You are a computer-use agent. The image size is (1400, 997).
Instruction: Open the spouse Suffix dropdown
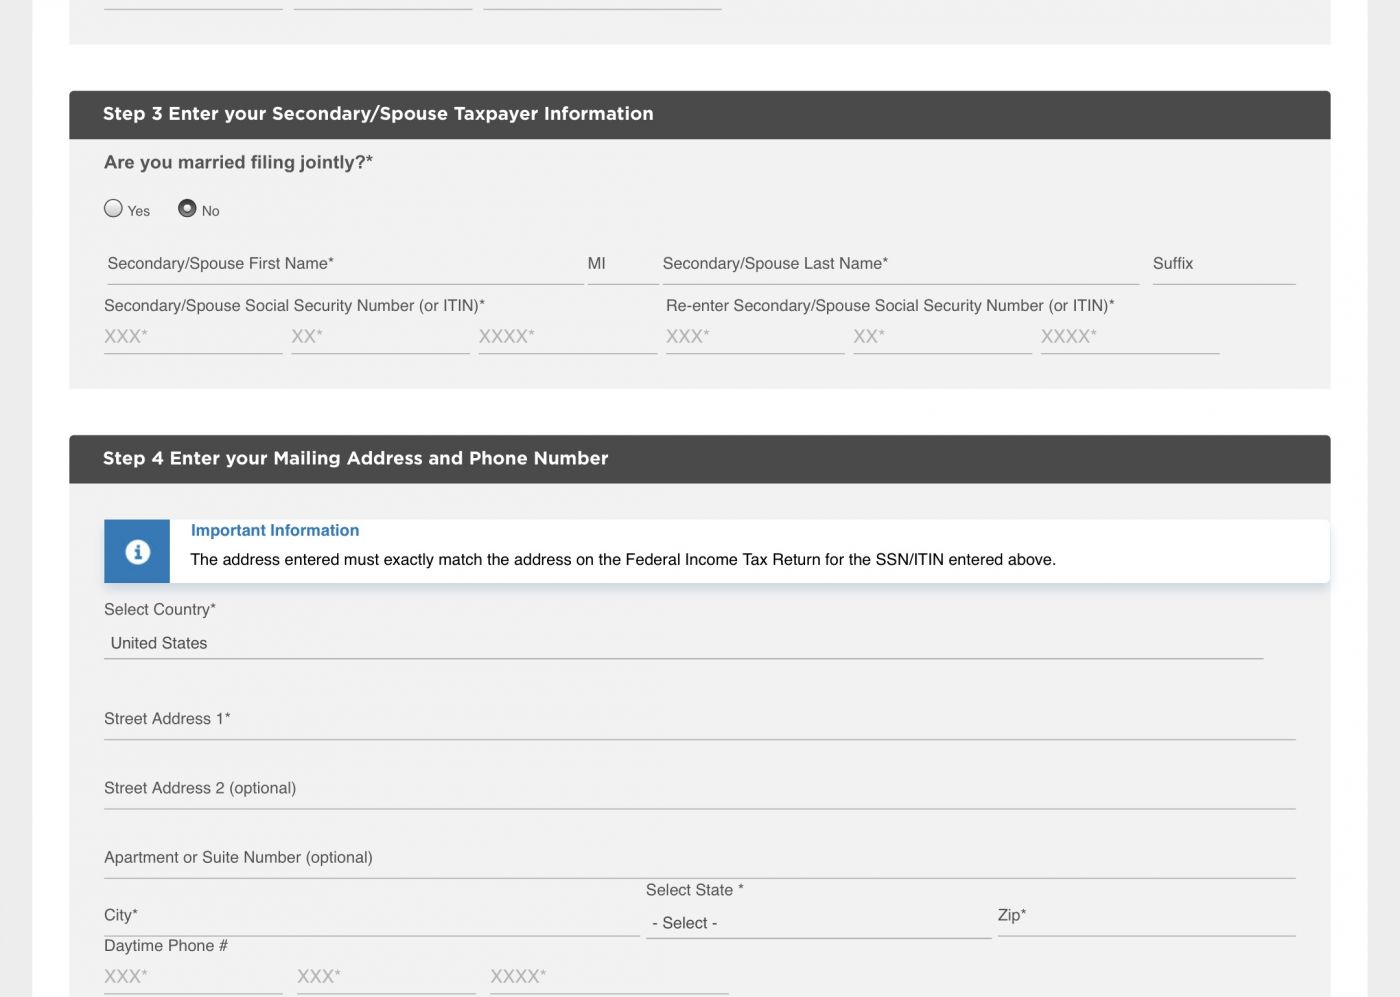pyautogui.click(x=1223, y=264)
